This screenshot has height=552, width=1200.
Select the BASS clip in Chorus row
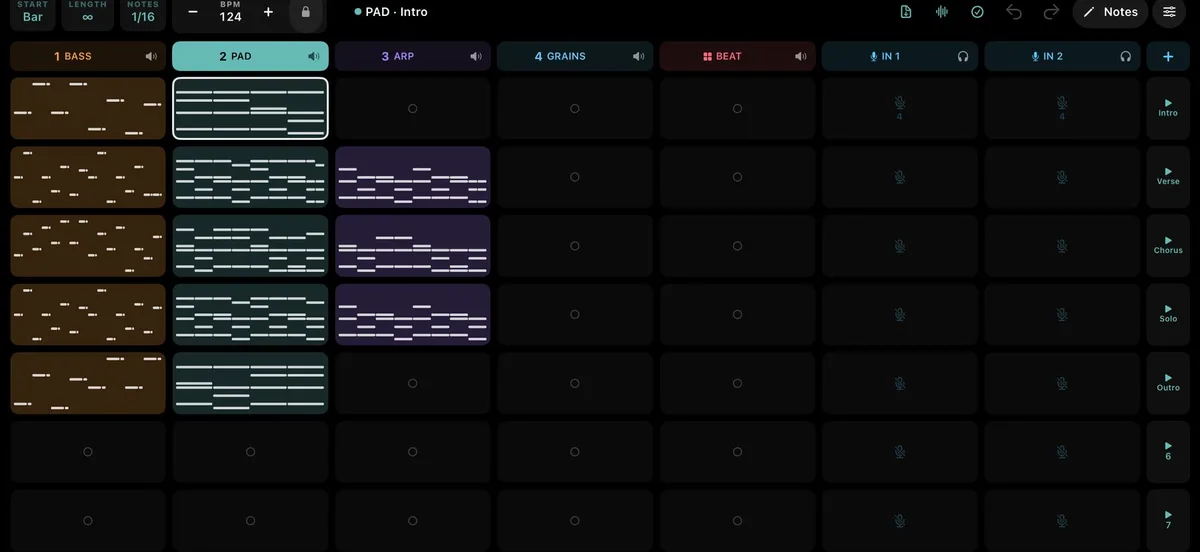(88, 245)
